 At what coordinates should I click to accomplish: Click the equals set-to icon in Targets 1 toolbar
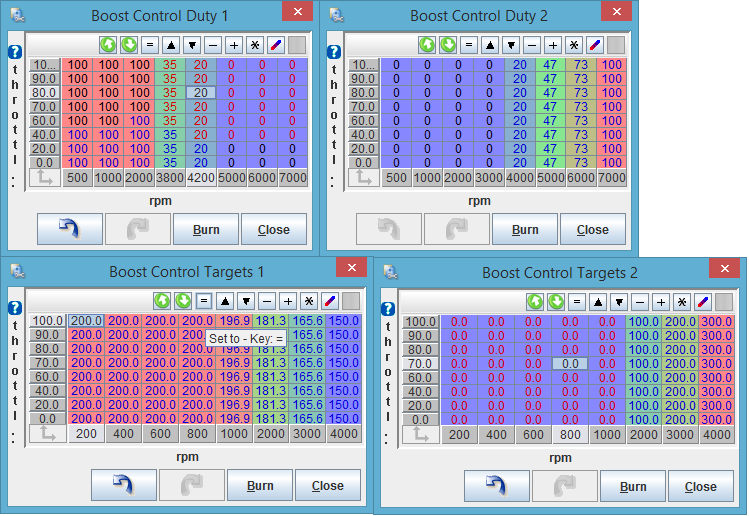204,301
